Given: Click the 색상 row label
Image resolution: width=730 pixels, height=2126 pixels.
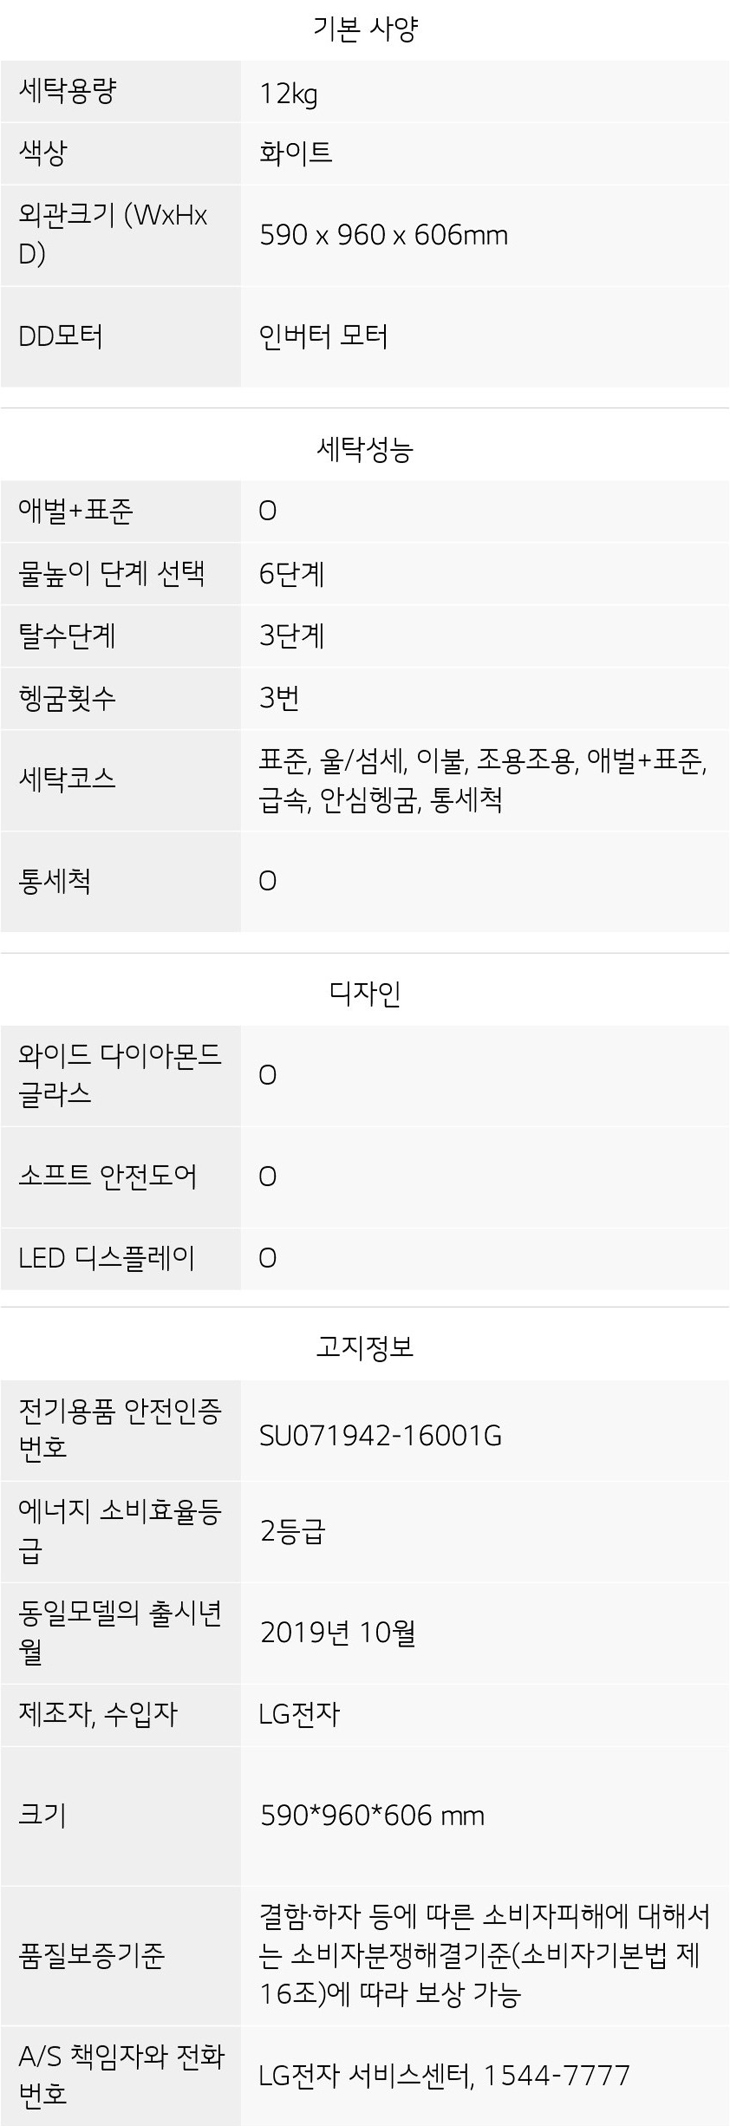Looking at the screenshot, I should pos(43,153).
